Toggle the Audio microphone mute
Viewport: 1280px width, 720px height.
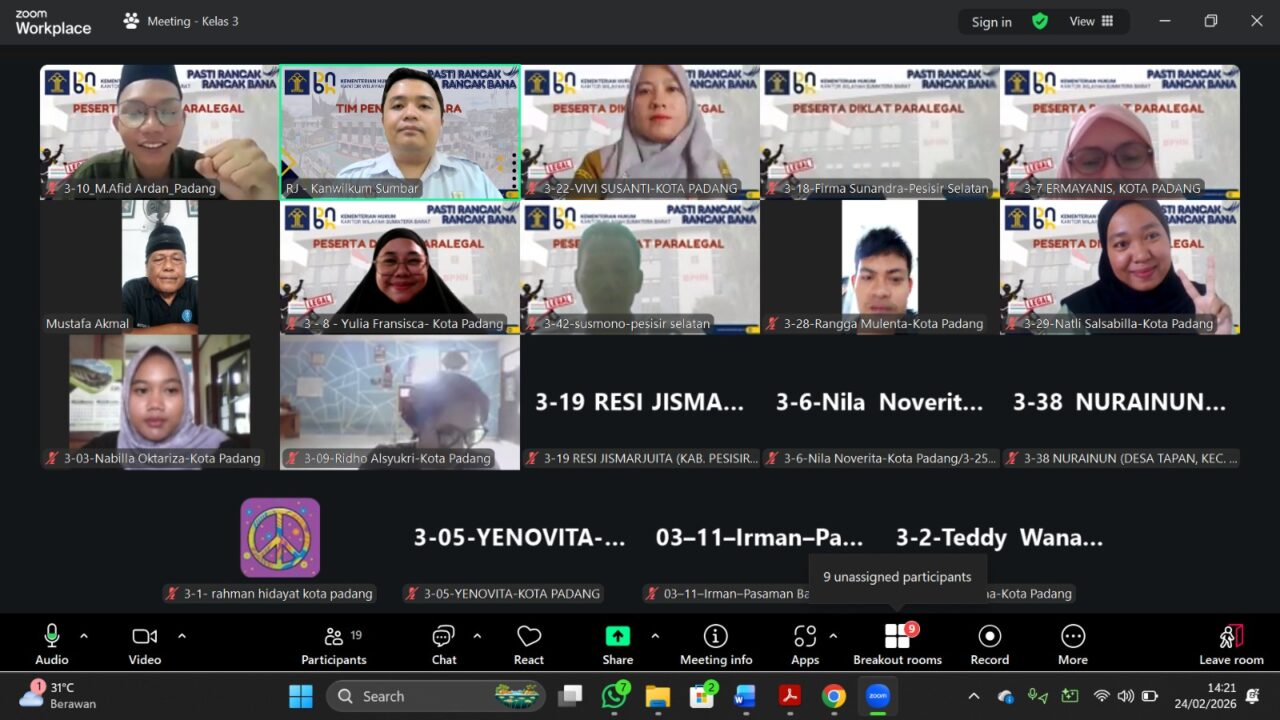[52, 637]
